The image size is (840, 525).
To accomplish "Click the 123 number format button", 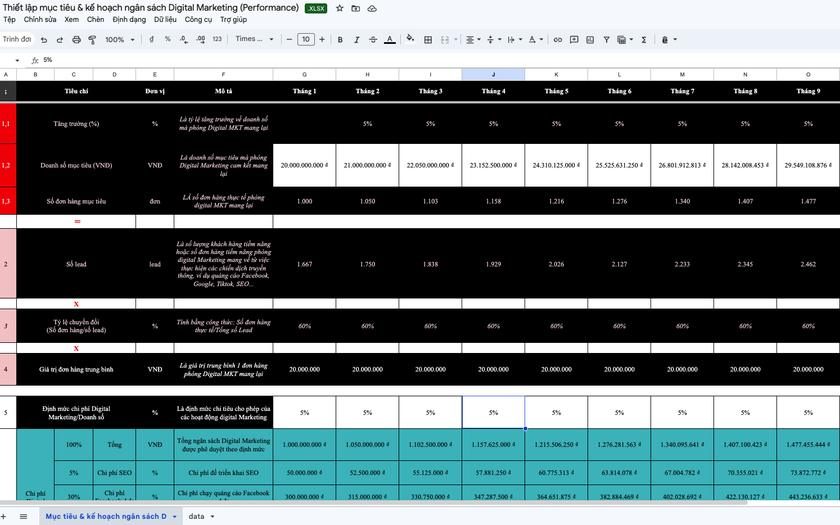I will tap(217, 39).
